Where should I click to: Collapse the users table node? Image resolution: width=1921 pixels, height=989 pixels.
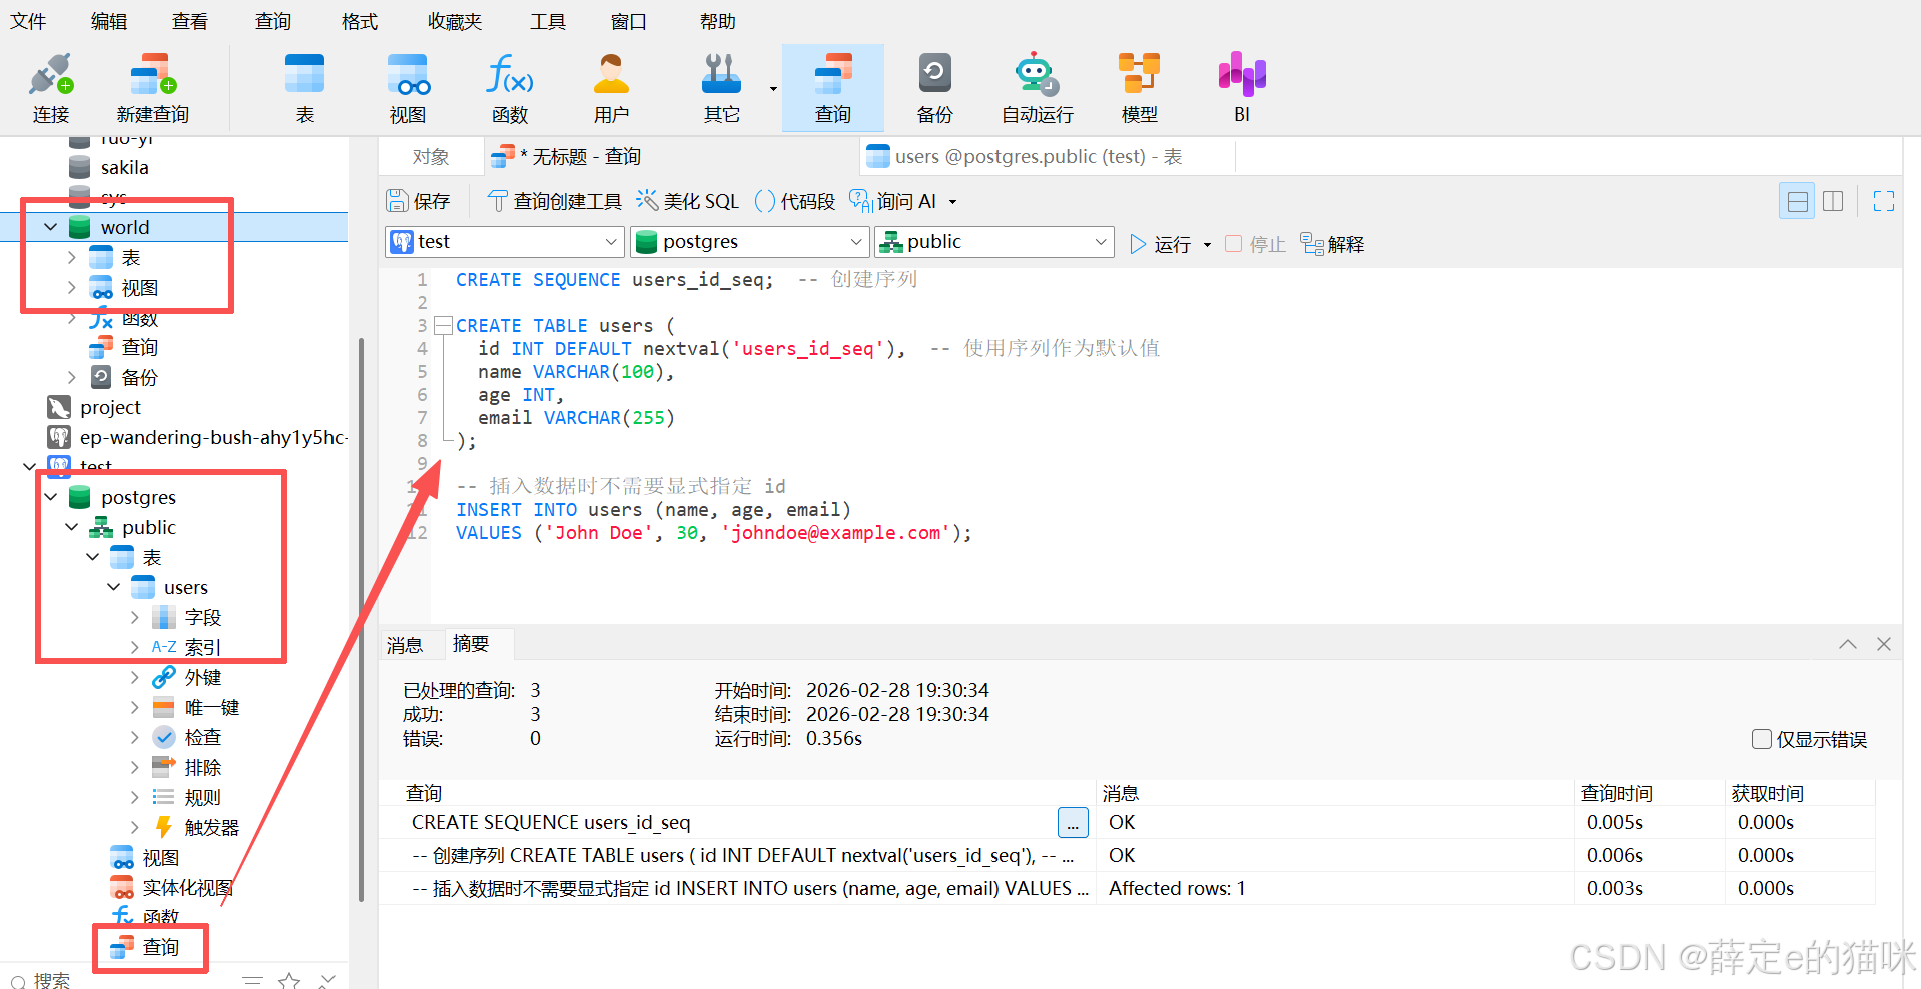click(x=113, y=587)
